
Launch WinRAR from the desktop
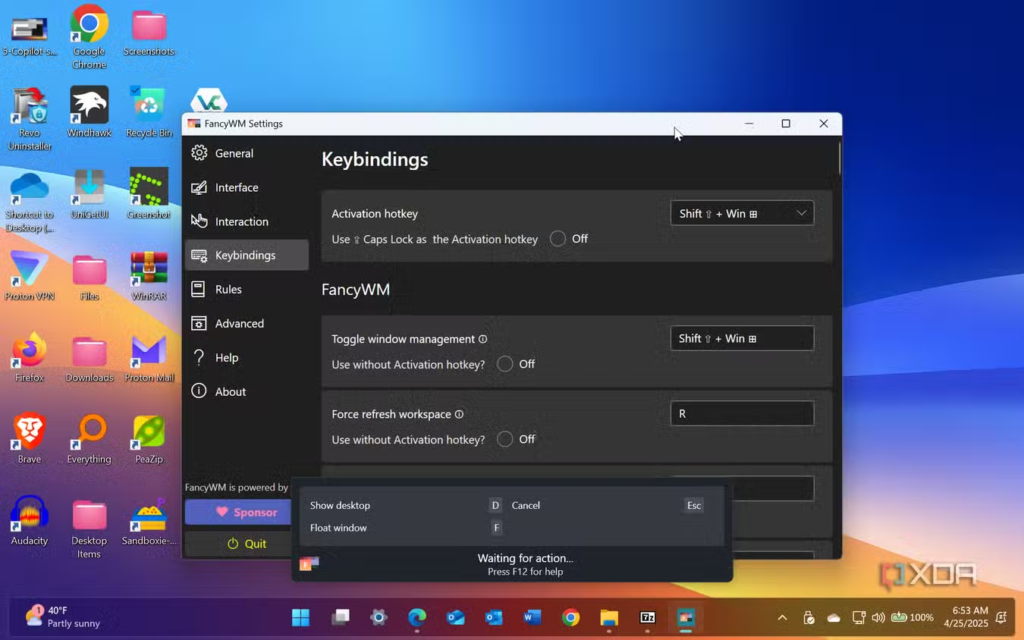[149, 276]
